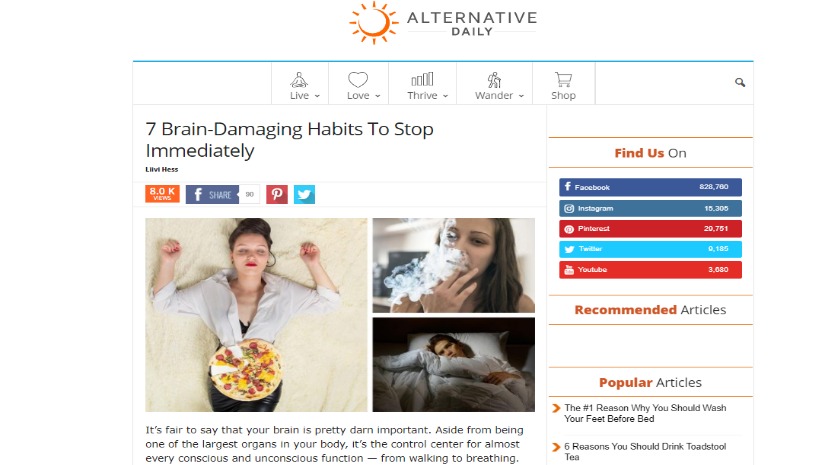Open the Instagram follow bar
The height and width of the screenshot is (465, 825).
coord(650,208)
